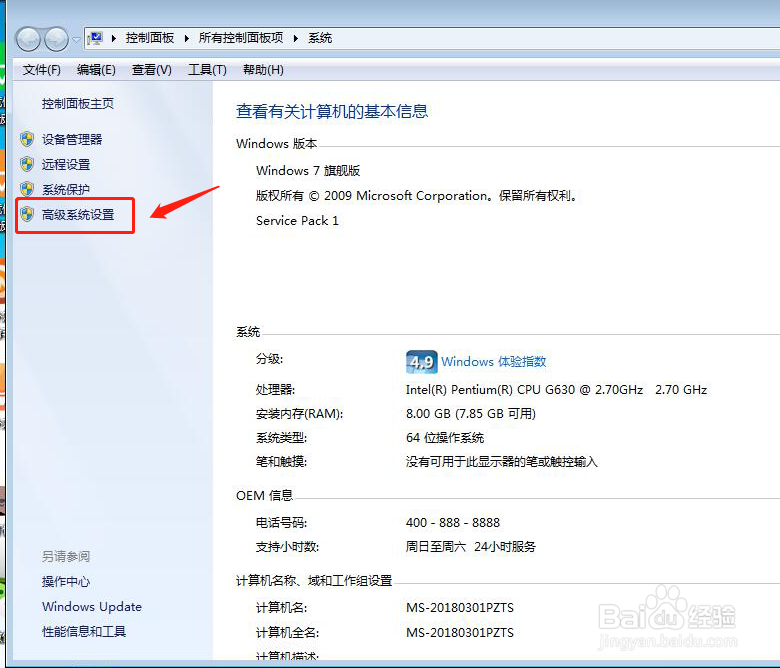Open 系统保护 link

click(66, 190)
